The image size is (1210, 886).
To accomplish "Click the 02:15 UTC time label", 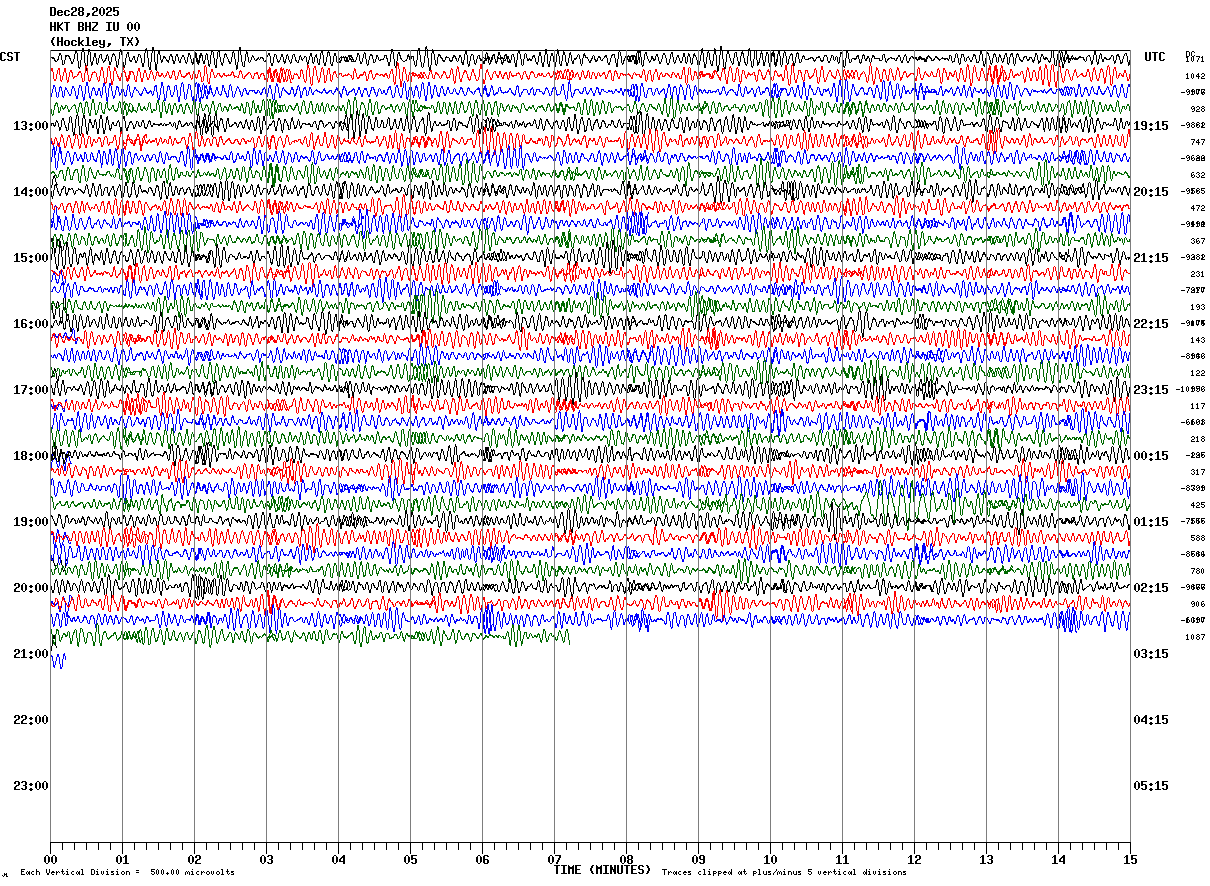I will pos(1151,588).
